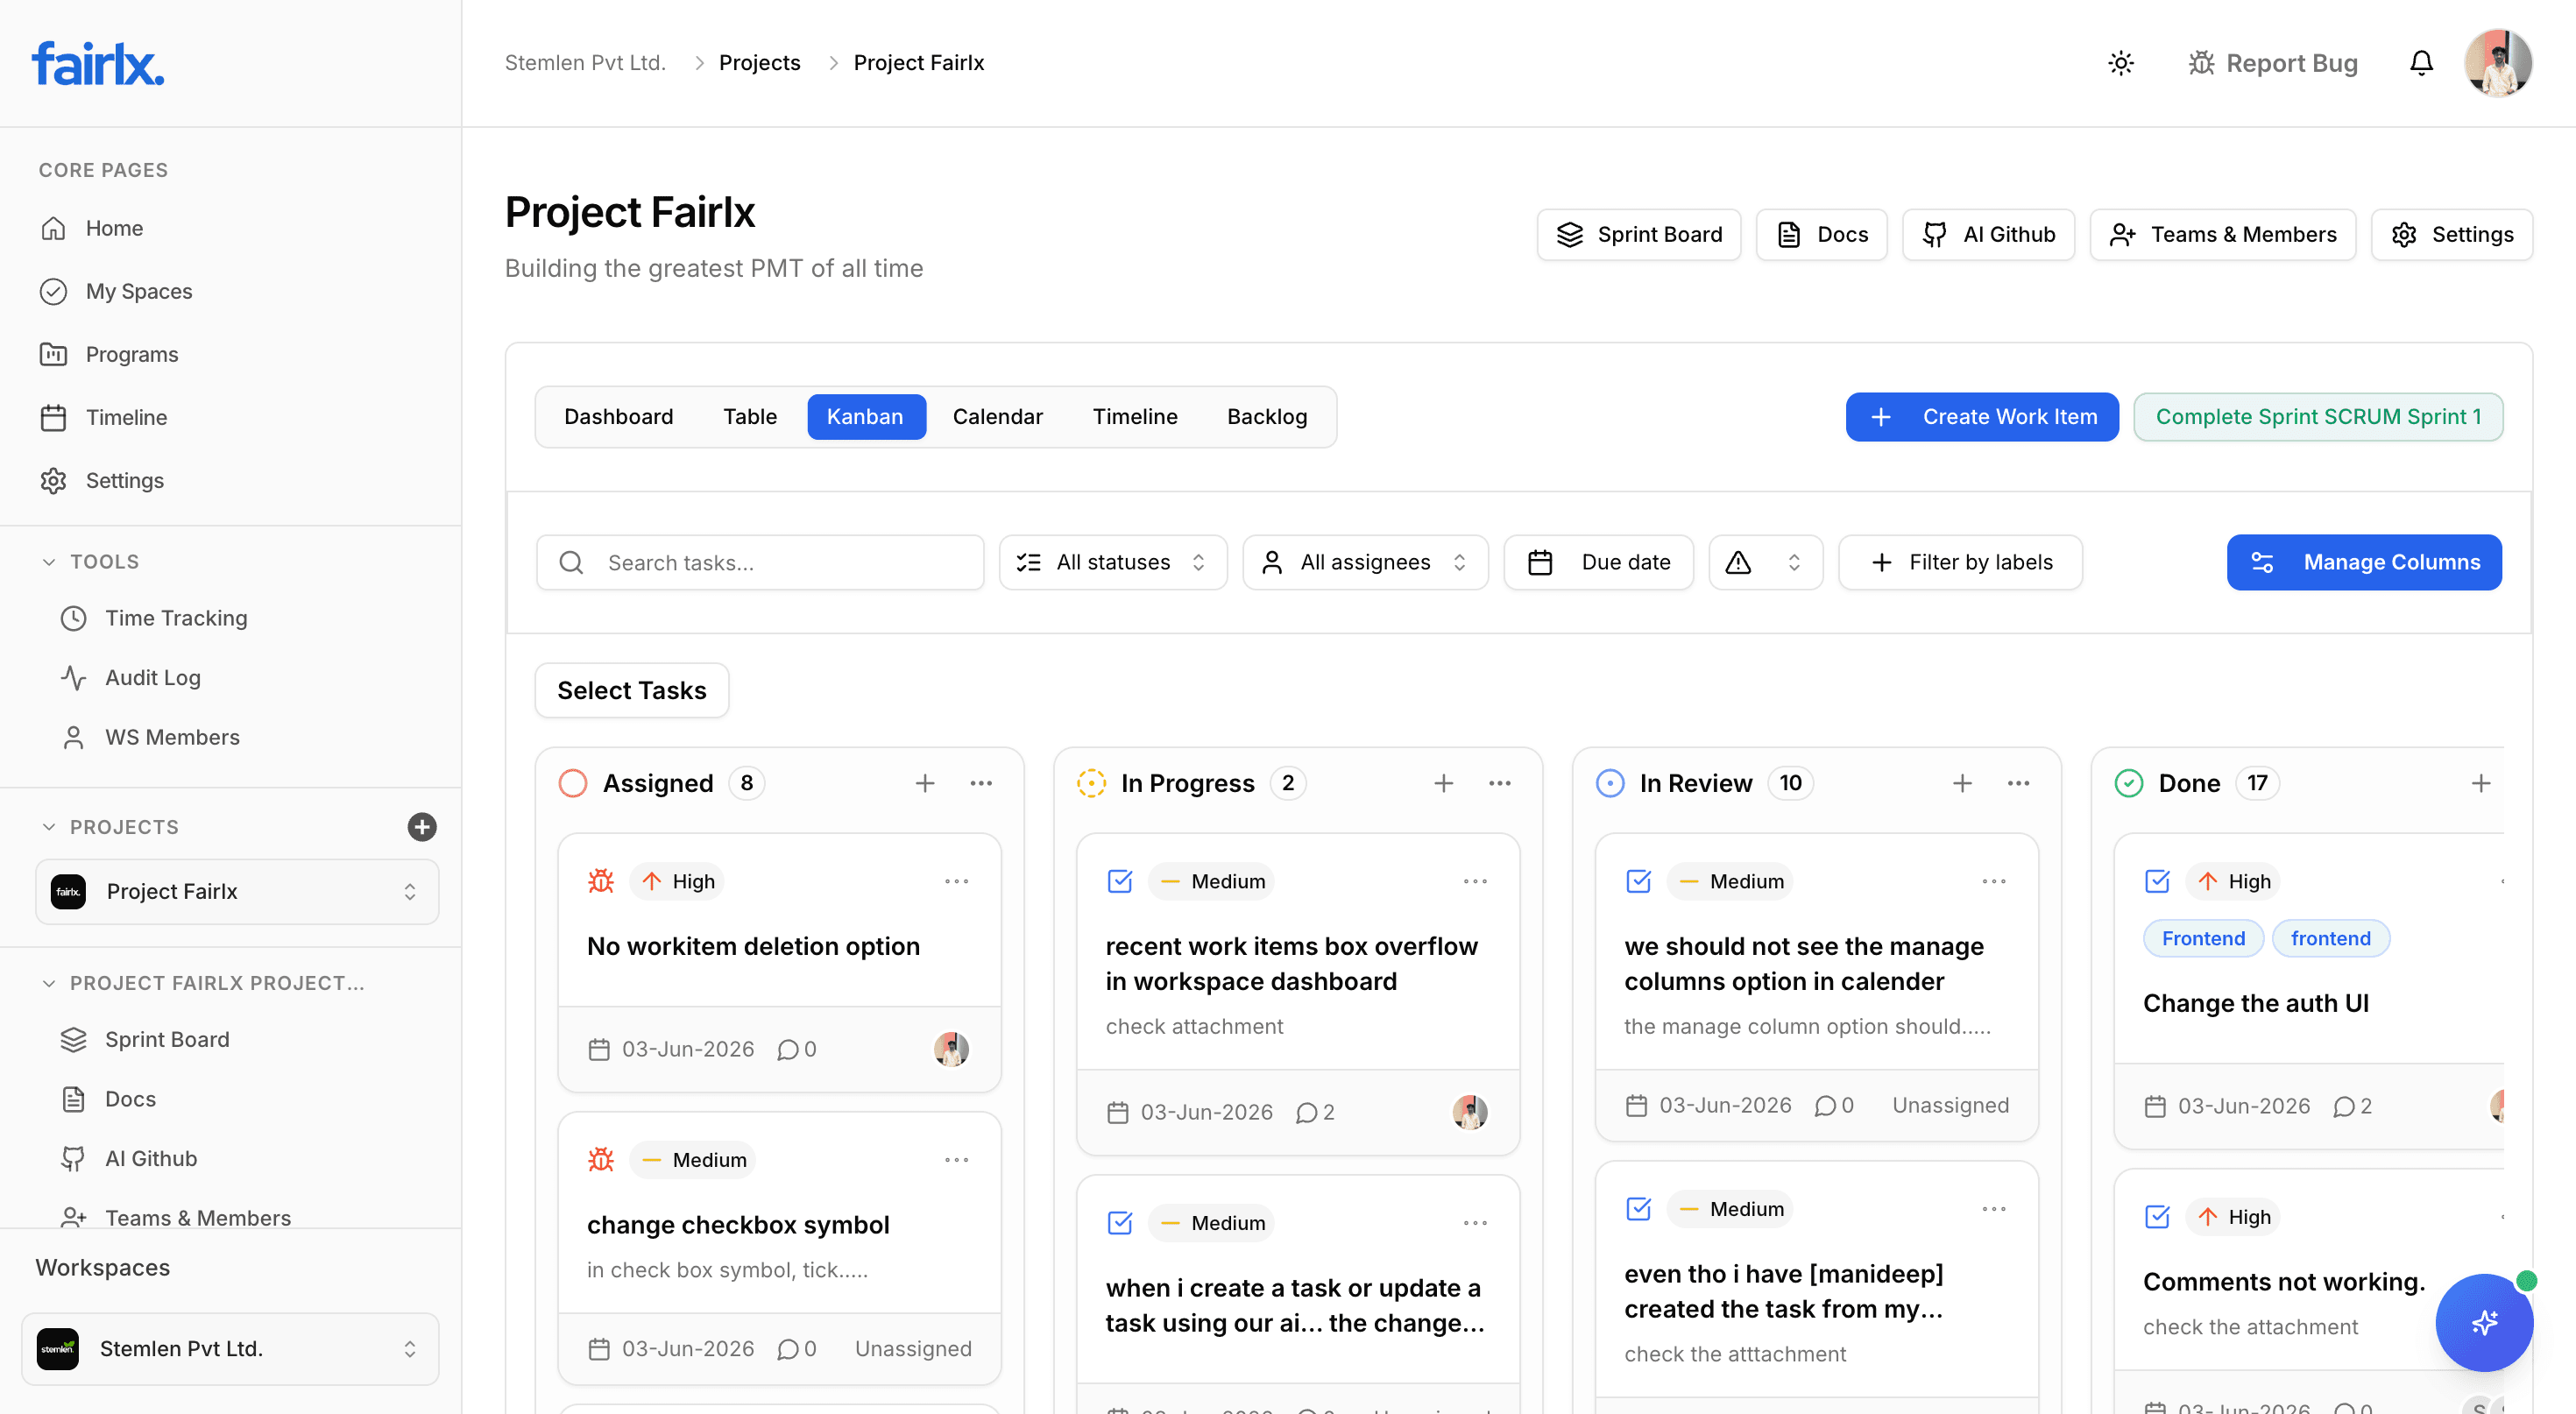
Task: Click In Progress status icon
Action: point(1092,783)
